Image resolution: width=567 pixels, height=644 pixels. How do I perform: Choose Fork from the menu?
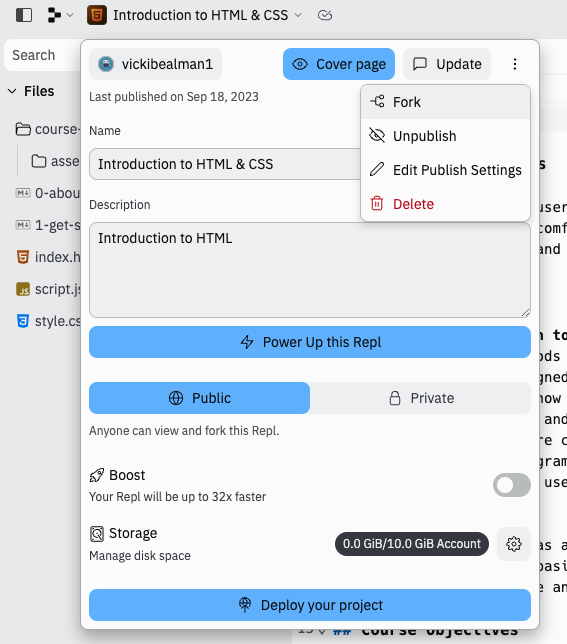(445, 102)
